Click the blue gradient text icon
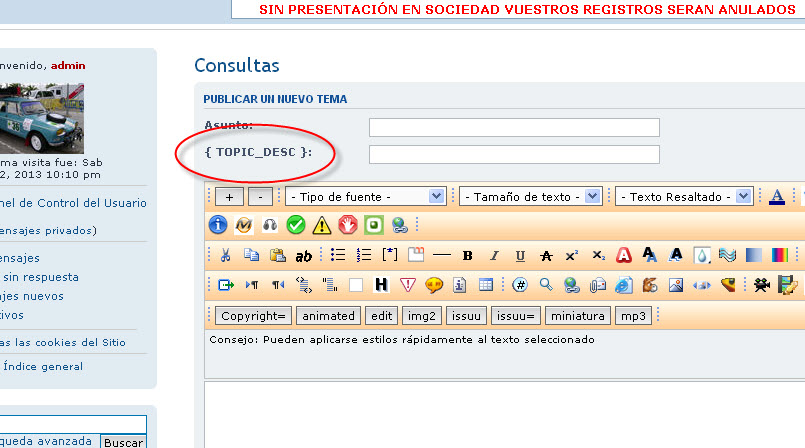 753,255
